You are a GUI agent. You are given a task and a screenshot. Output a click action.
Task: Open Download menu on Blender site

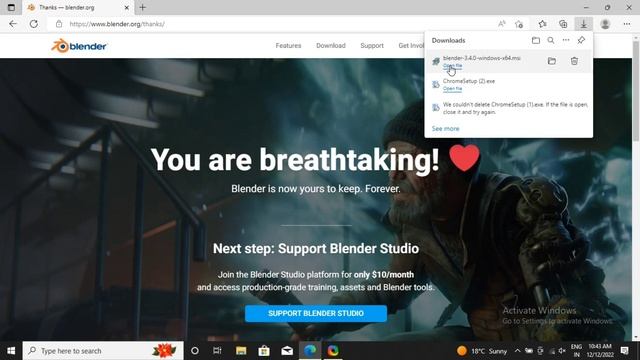coord(331,46)
